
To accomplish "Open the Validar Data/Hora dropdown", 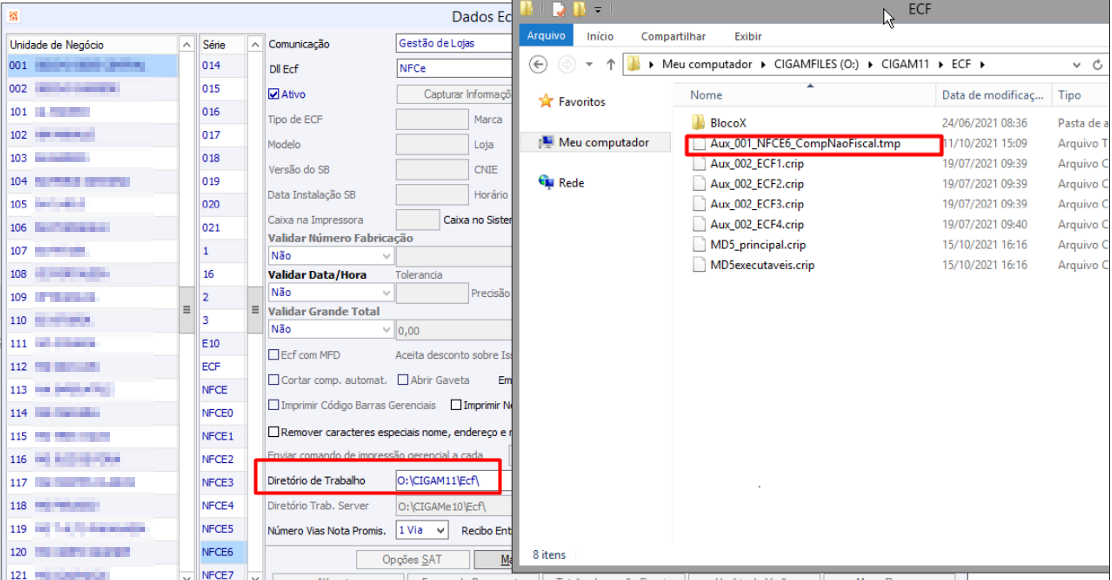I will 330,292.
